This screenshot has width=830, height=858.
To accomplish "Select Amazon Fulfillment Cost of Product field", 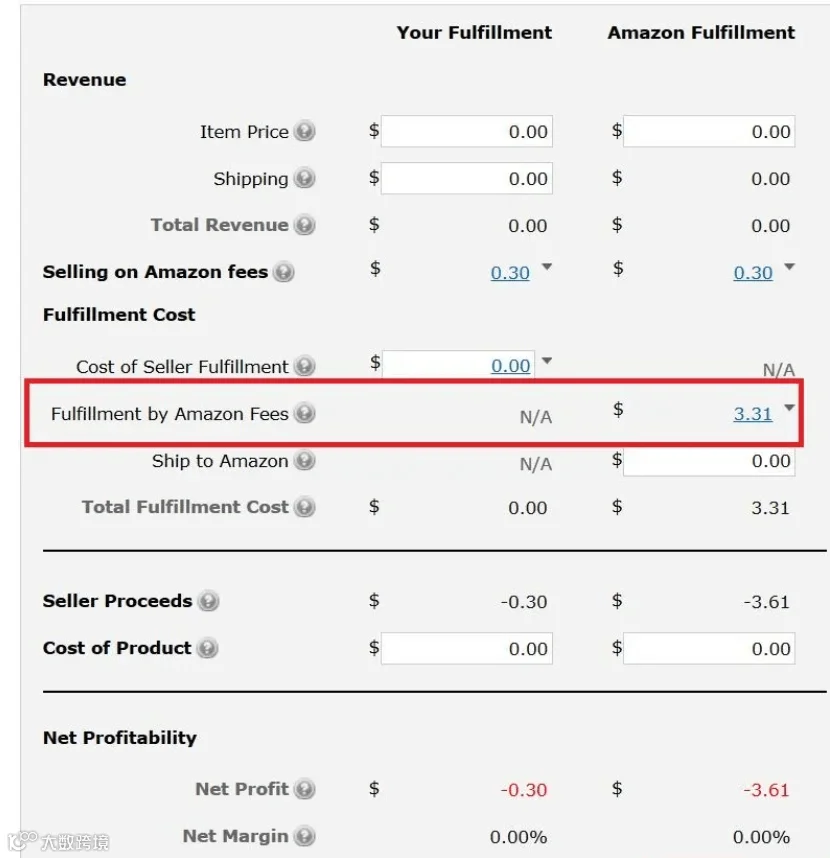I will click(709, 648).
